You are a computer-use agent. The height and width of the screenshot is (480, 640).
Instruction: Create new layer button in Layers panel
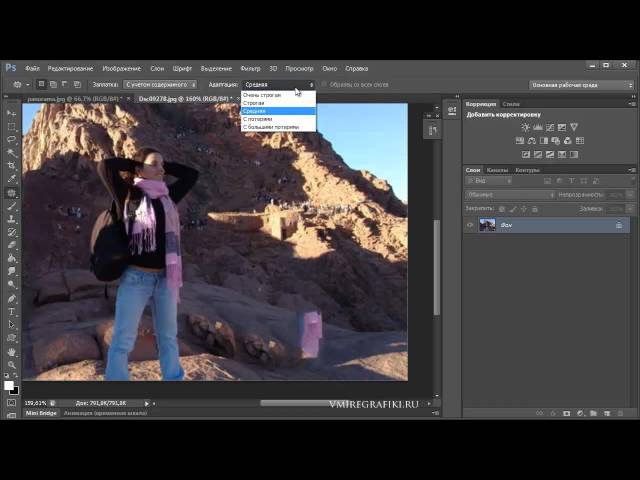[607, 413]
